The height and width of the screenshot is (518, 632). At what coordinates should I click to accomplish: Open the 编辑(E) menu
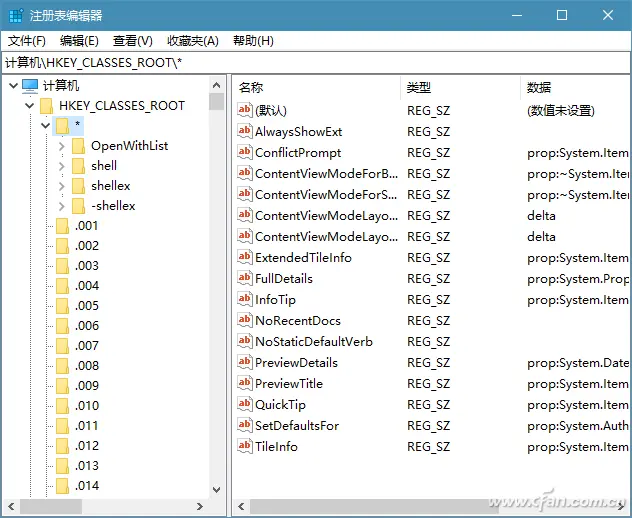tap(79, 41)
